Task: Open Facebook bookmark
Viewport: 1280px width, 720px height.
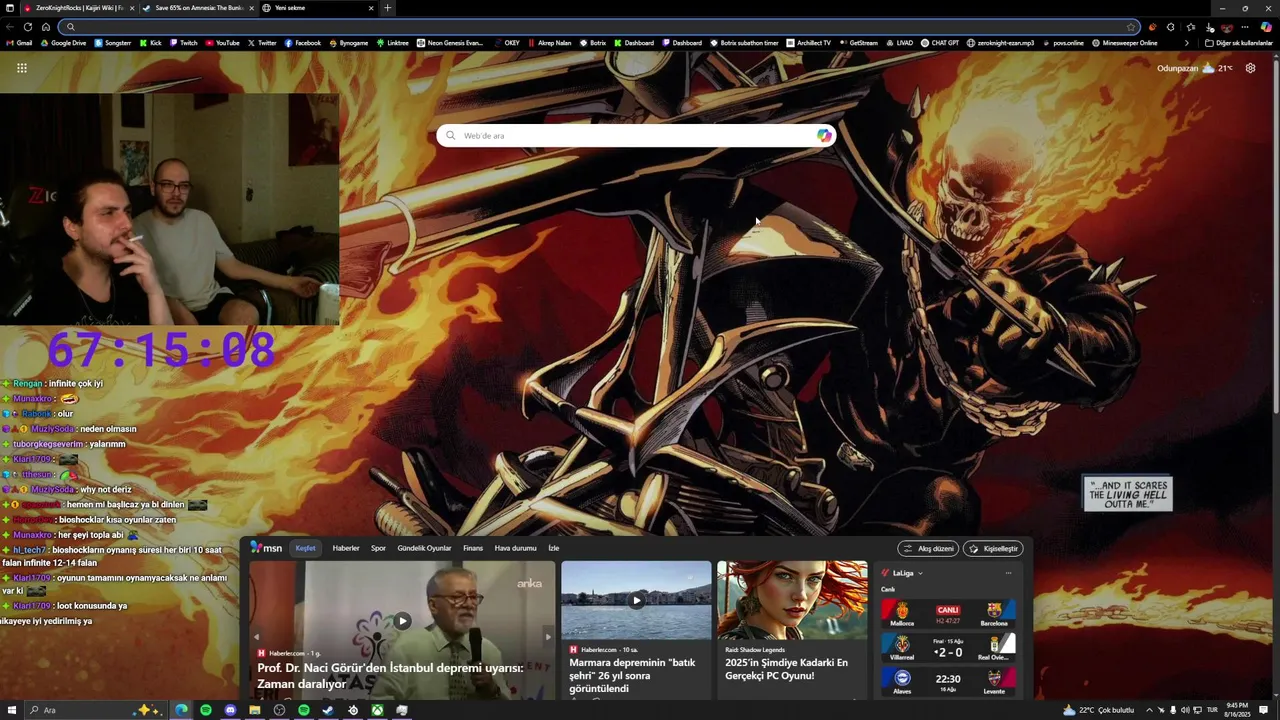Action: click(x=303, y=43)
